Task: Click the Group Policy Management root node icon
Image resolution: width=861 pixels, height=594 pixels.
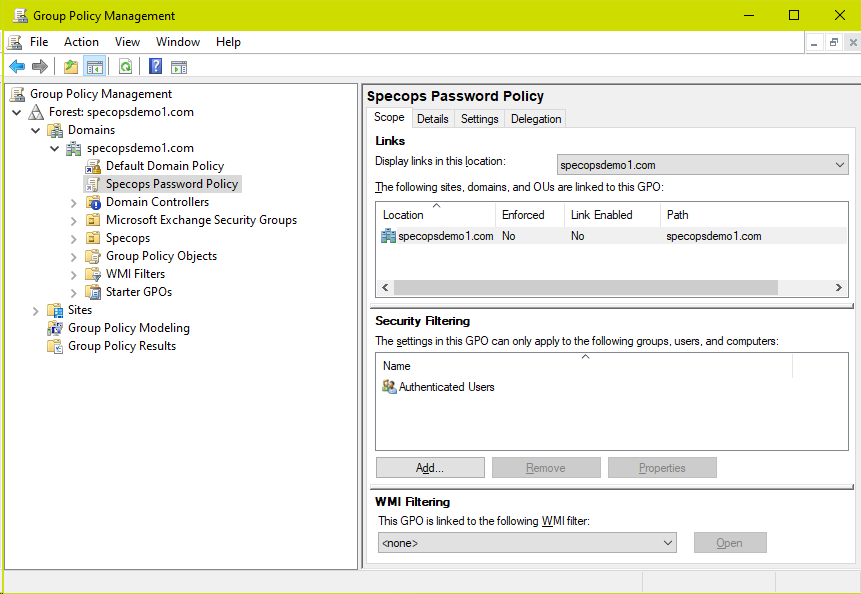Action: (18, 94)
